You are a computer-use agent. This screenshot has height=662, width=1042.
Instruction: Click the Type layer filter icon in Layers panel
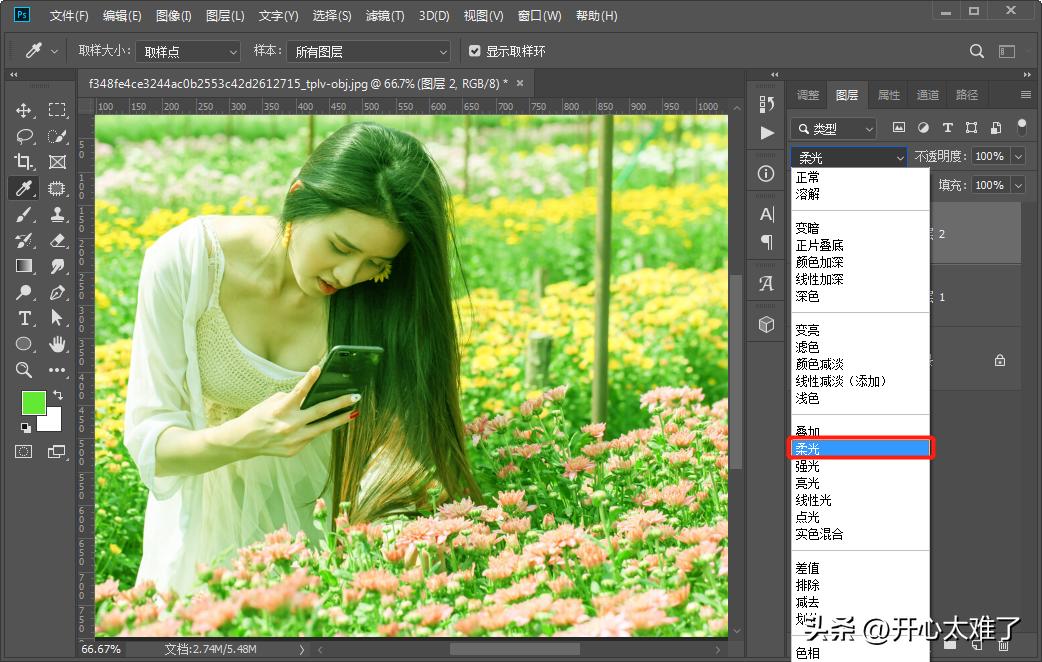948,128
